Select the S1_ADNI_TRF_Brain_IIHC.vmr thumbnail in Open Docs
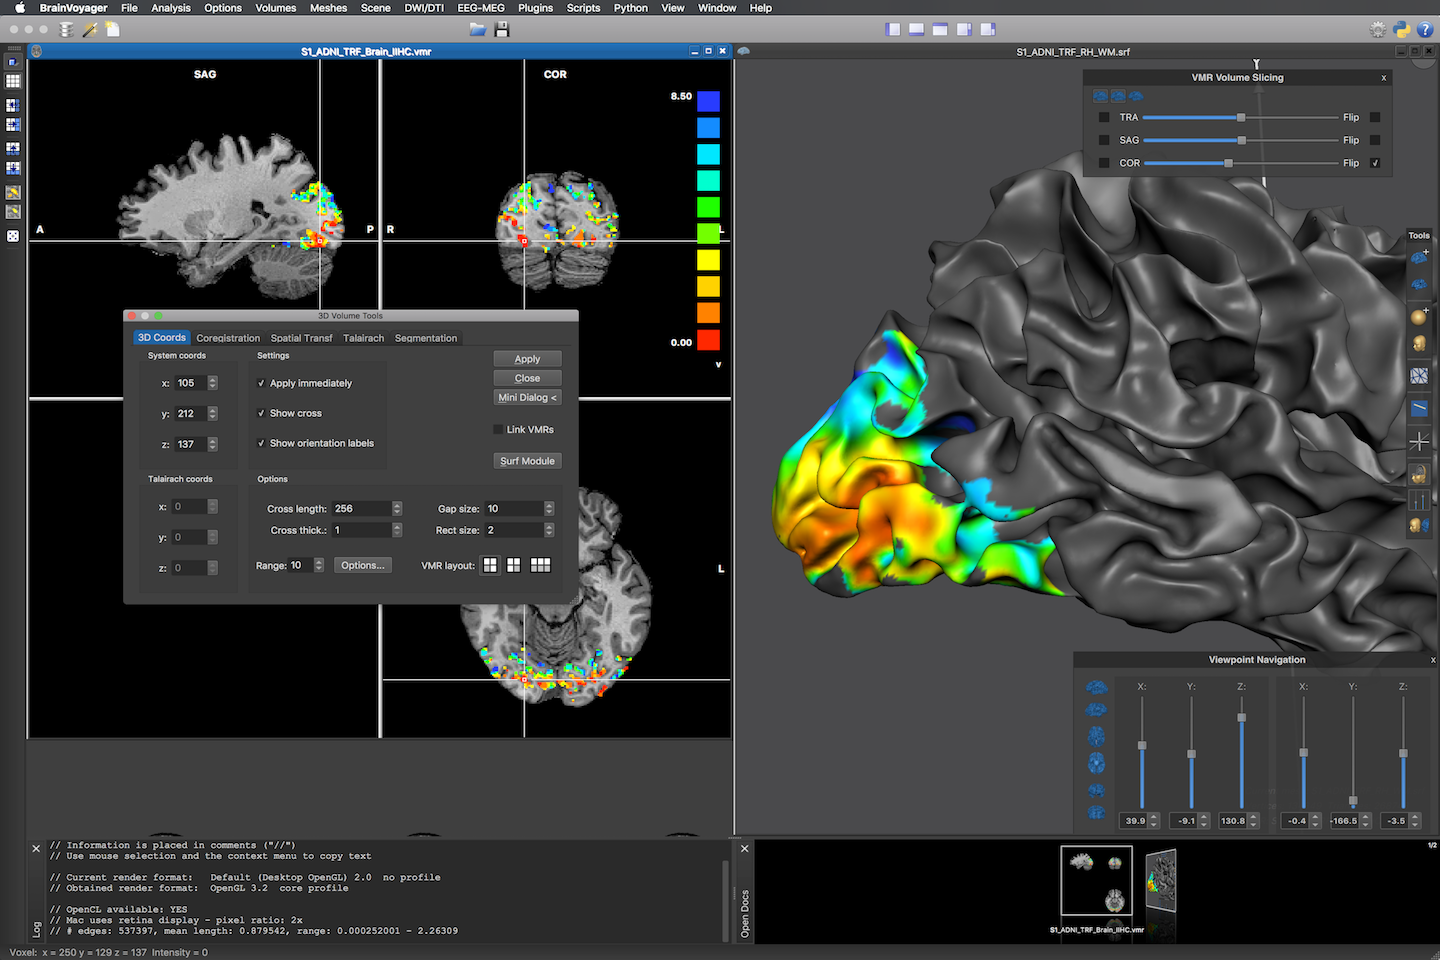The height and width of the screenshot is (960, 1440). coord(1096,880)
